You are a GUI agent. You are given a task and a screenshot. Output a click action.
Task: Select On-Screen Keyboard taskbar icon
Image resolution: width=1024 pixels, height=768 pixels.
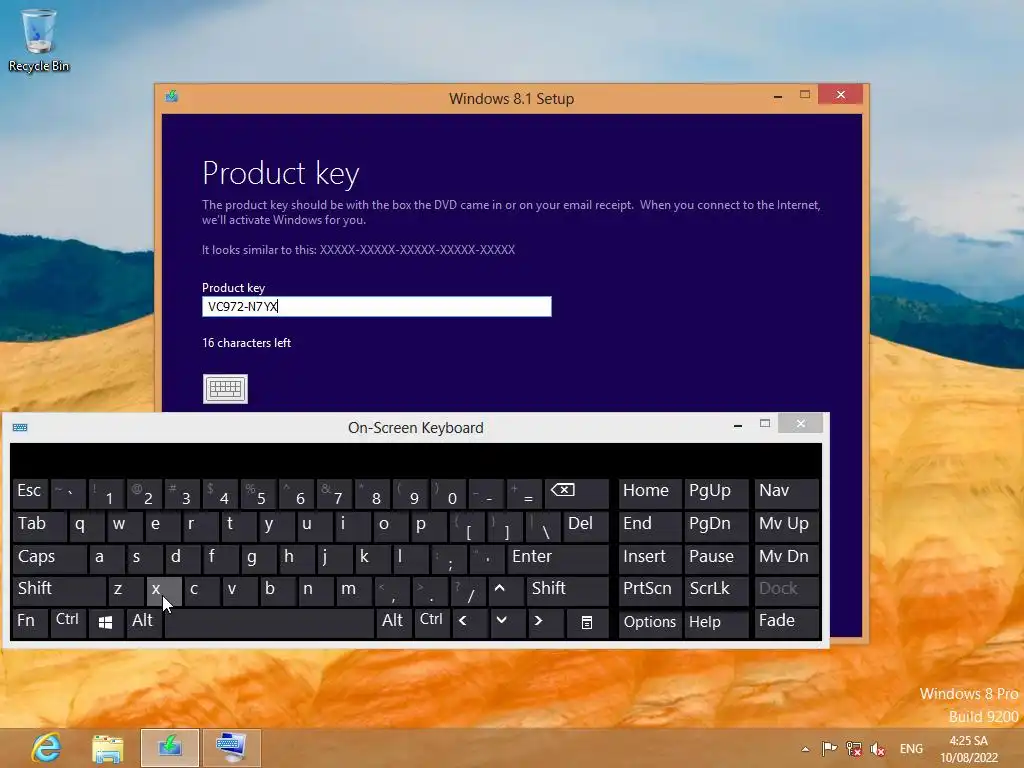(x=232, y=748)
